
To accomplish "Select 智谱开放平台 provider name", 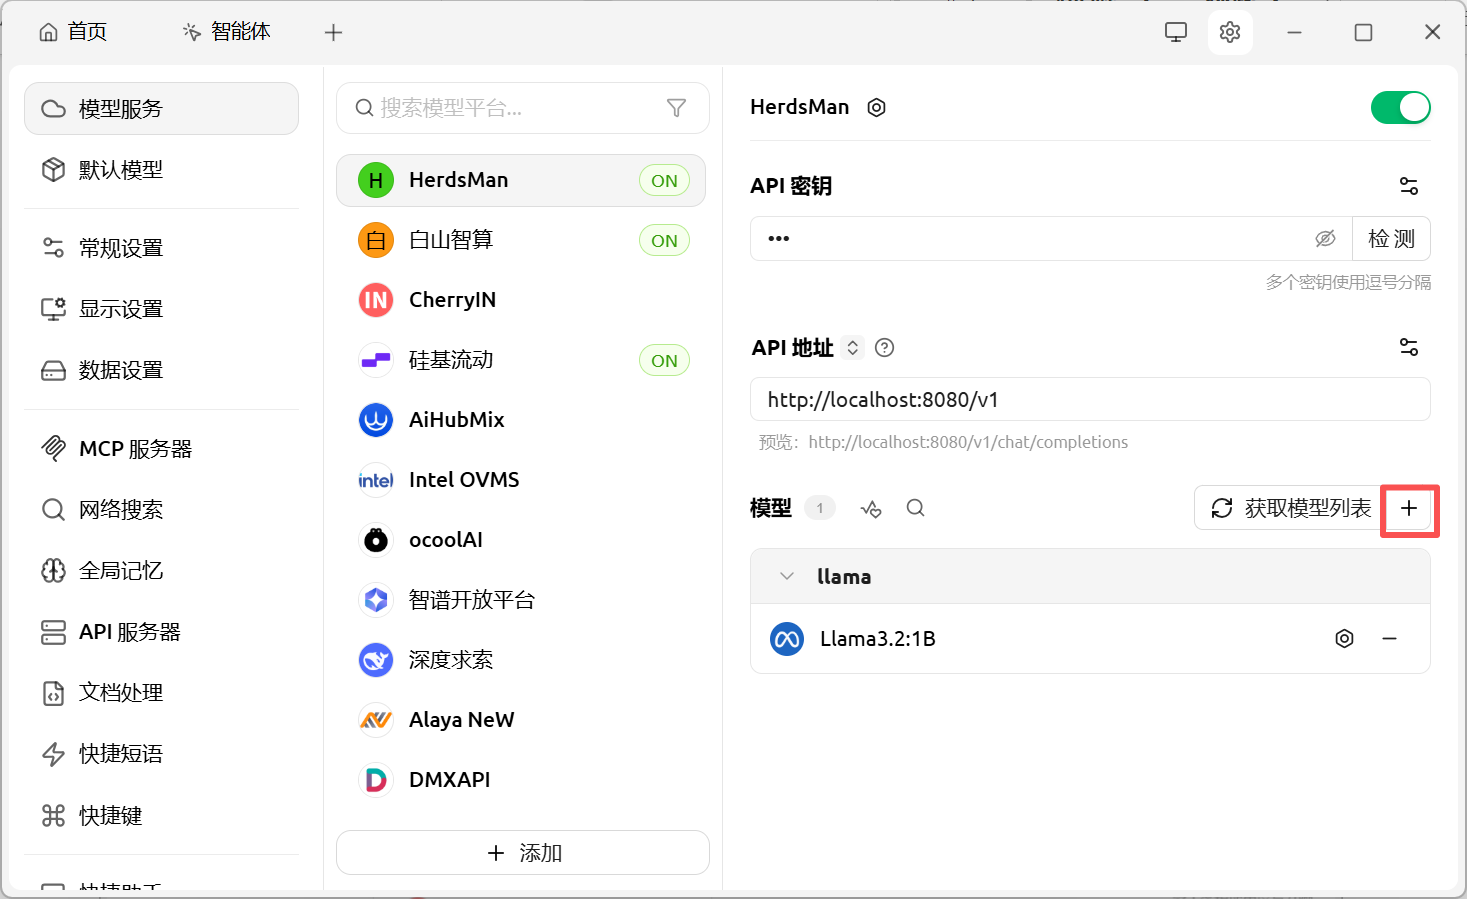I will click(472, 600).
